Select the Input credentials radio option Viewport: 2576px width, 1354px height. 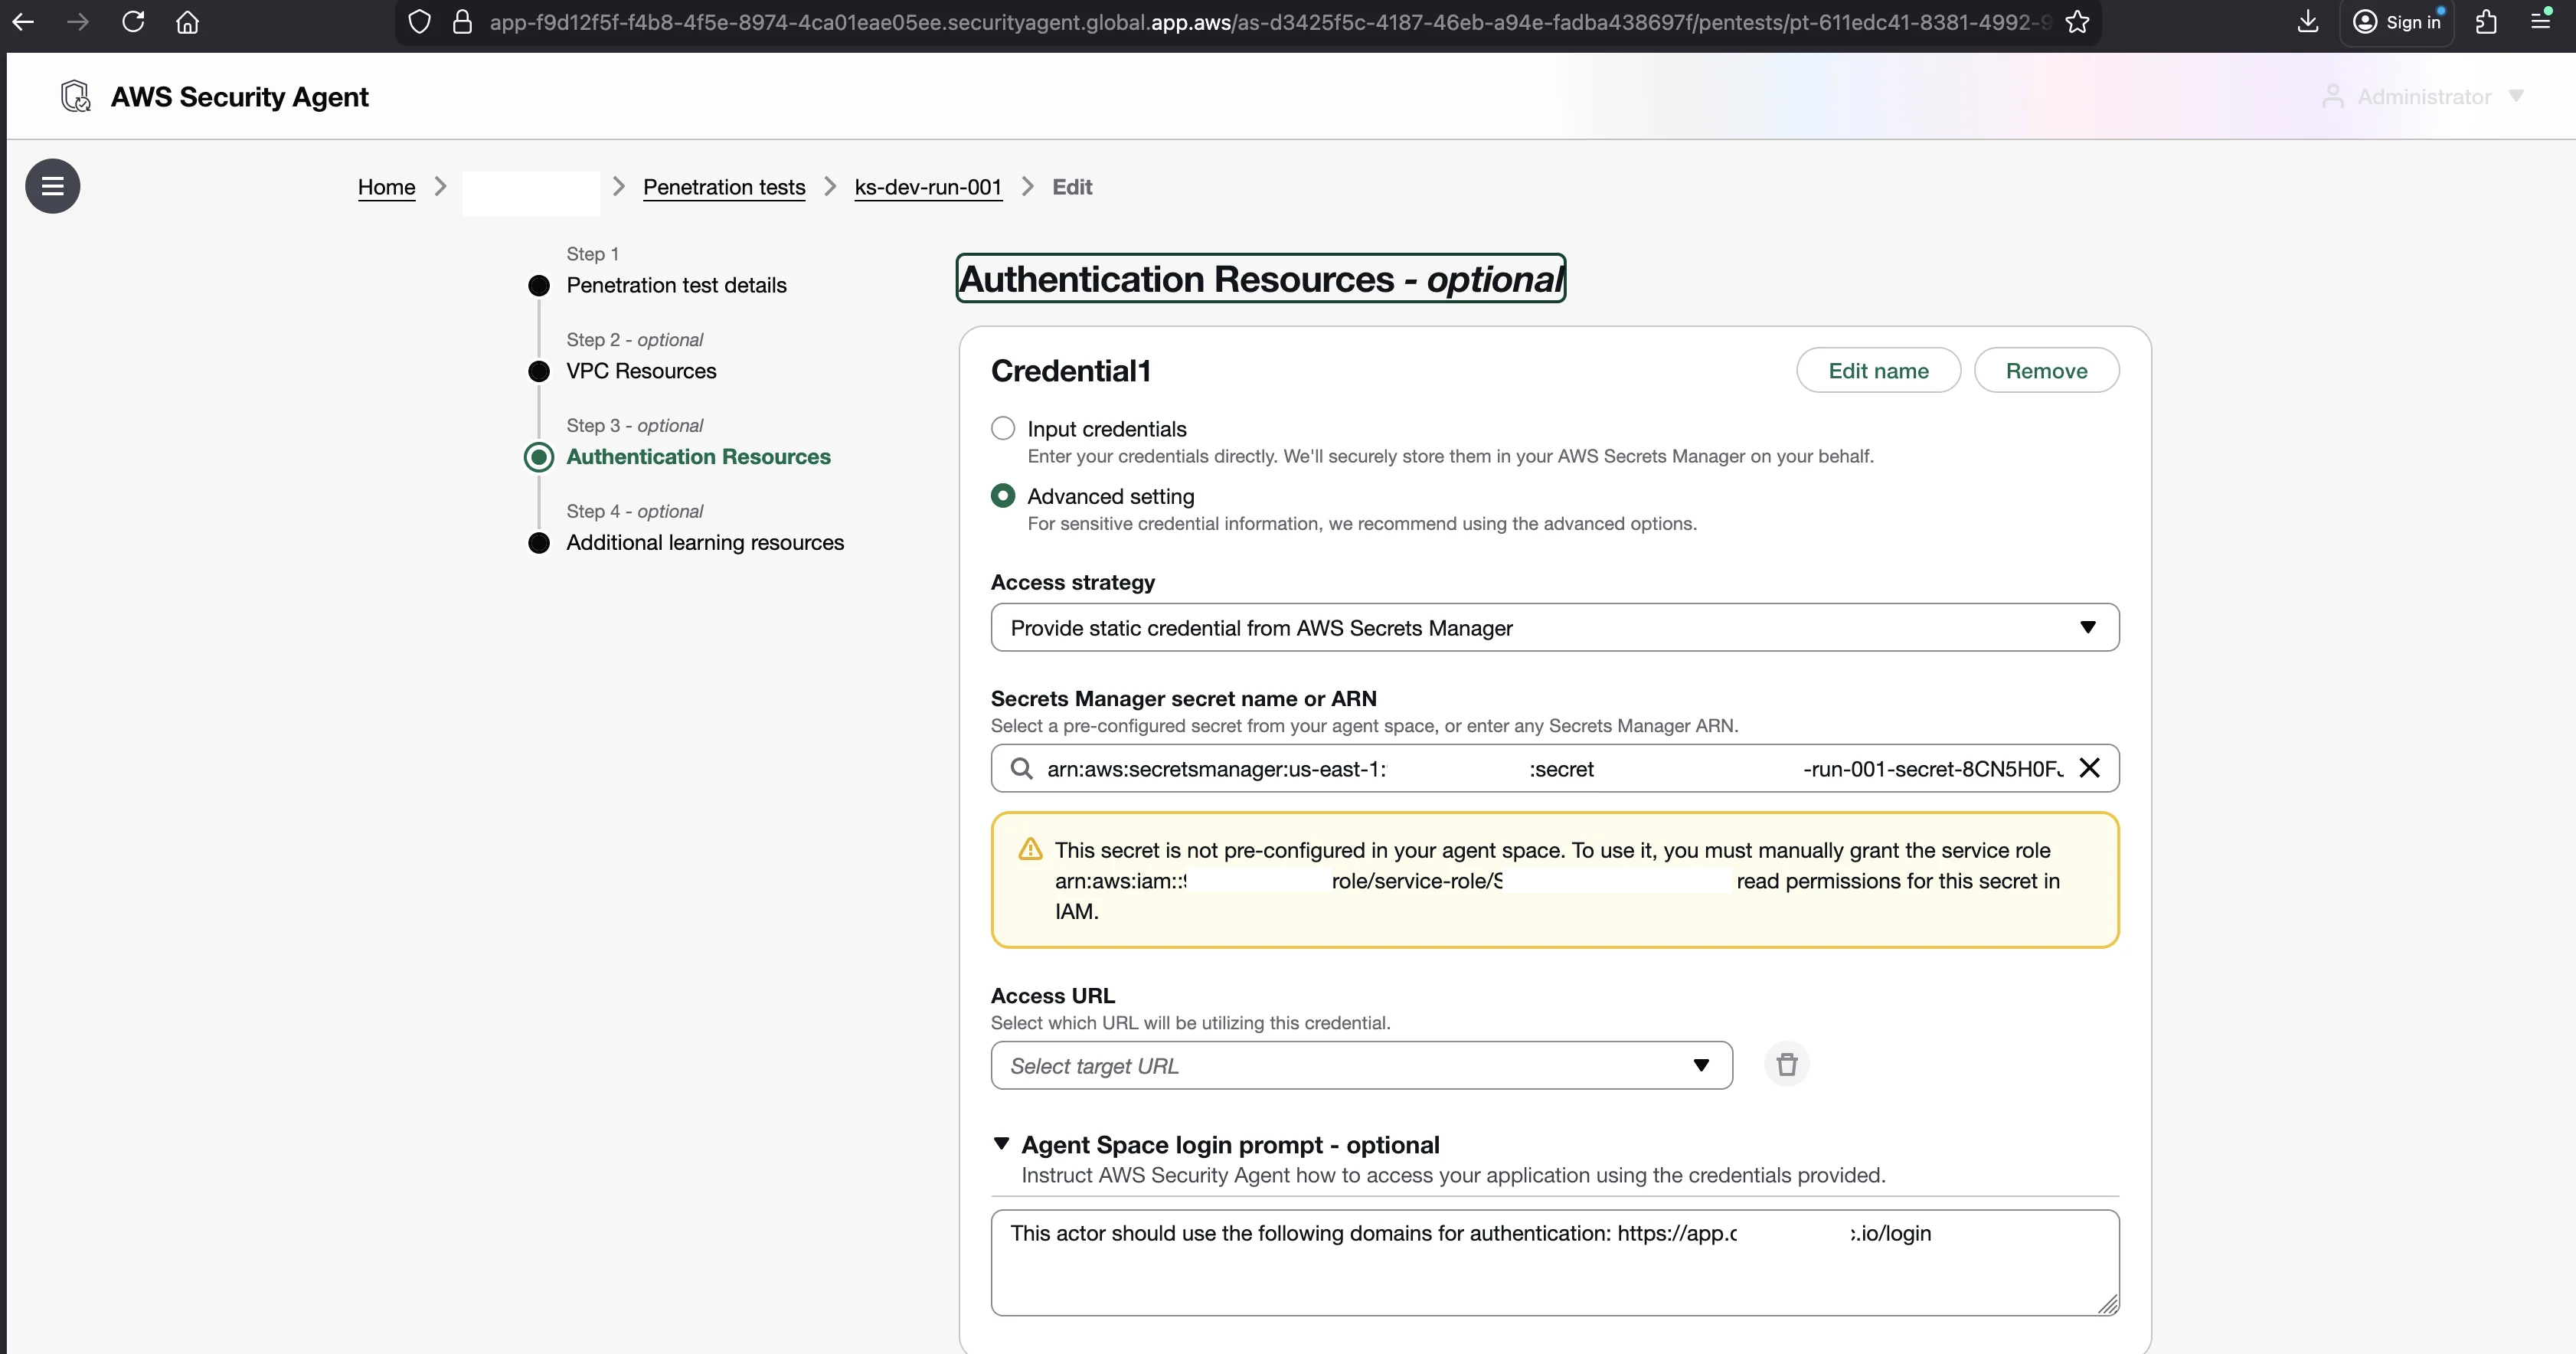tap(1003, 428)
